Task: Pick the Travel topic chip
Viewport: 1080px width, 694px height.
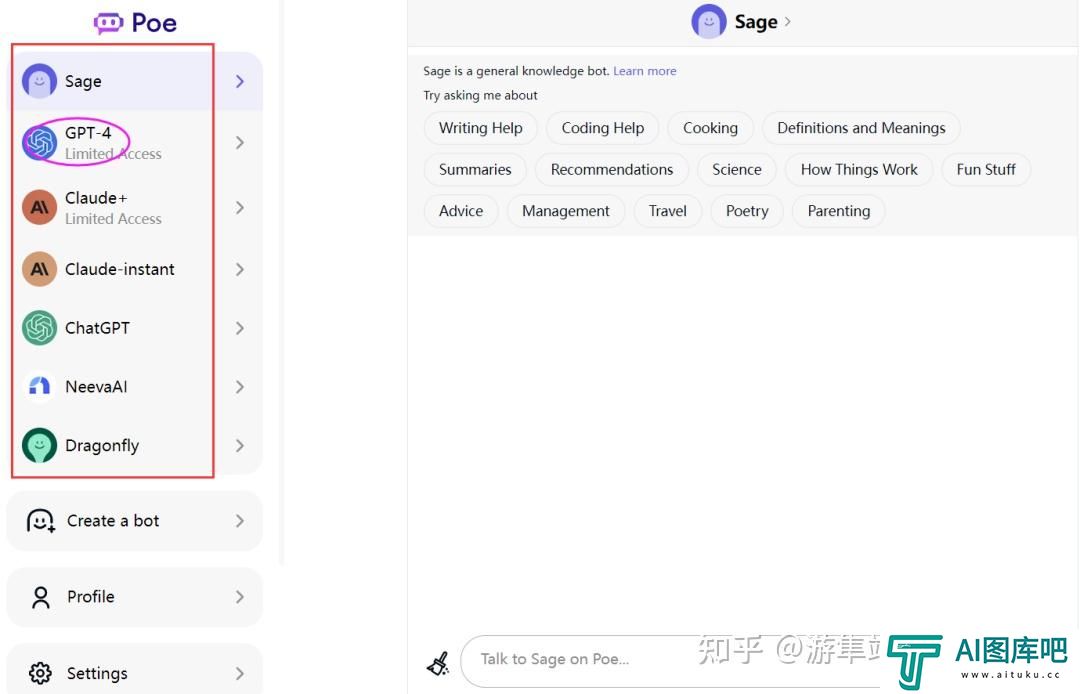Action: [x=667, y=211]
